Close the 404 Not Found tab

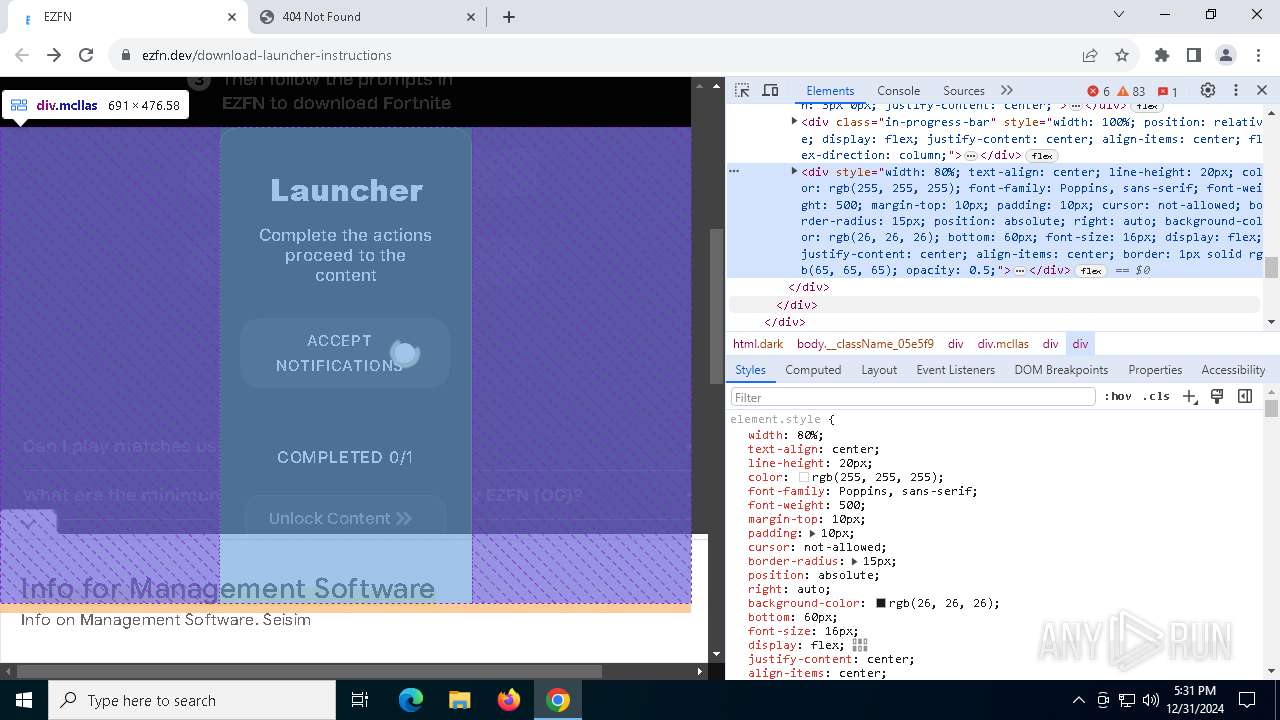[x=471, y=17]
